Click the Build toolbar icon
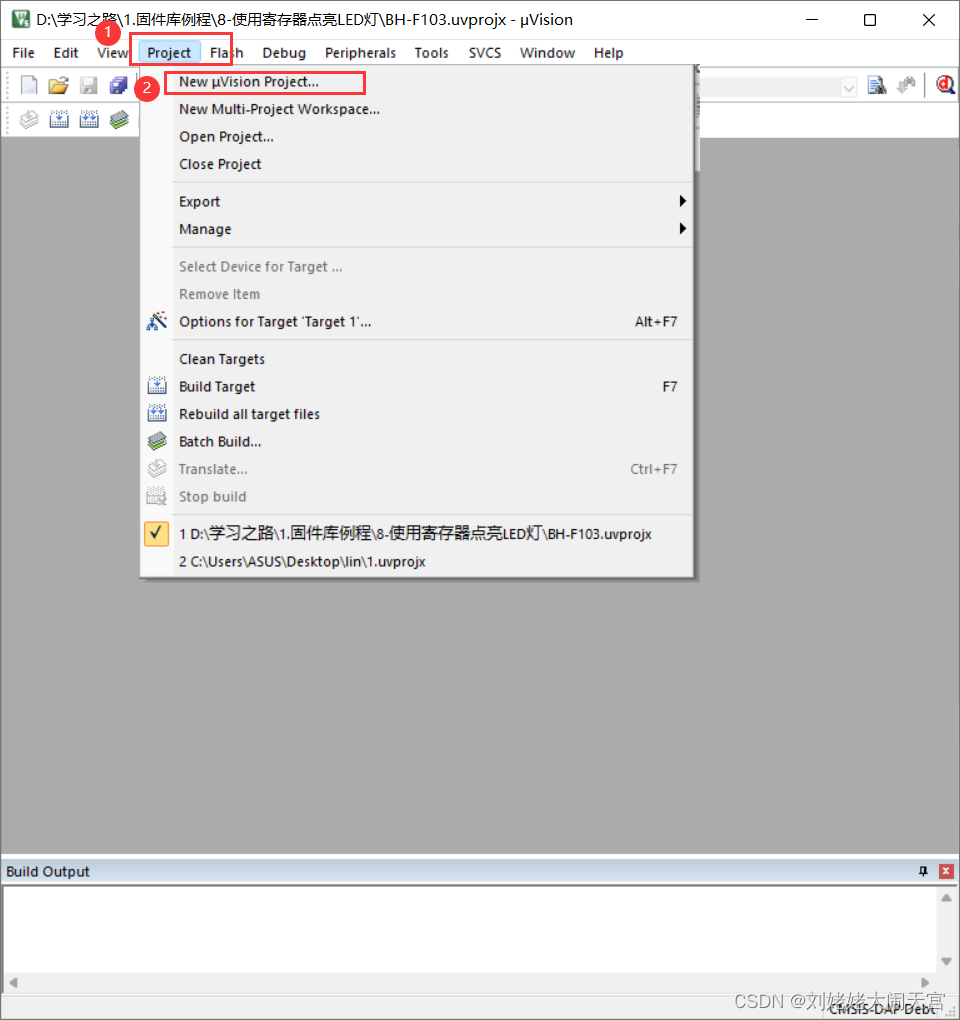The width and height of the screenshot is (960, 1020). (59, 119)
